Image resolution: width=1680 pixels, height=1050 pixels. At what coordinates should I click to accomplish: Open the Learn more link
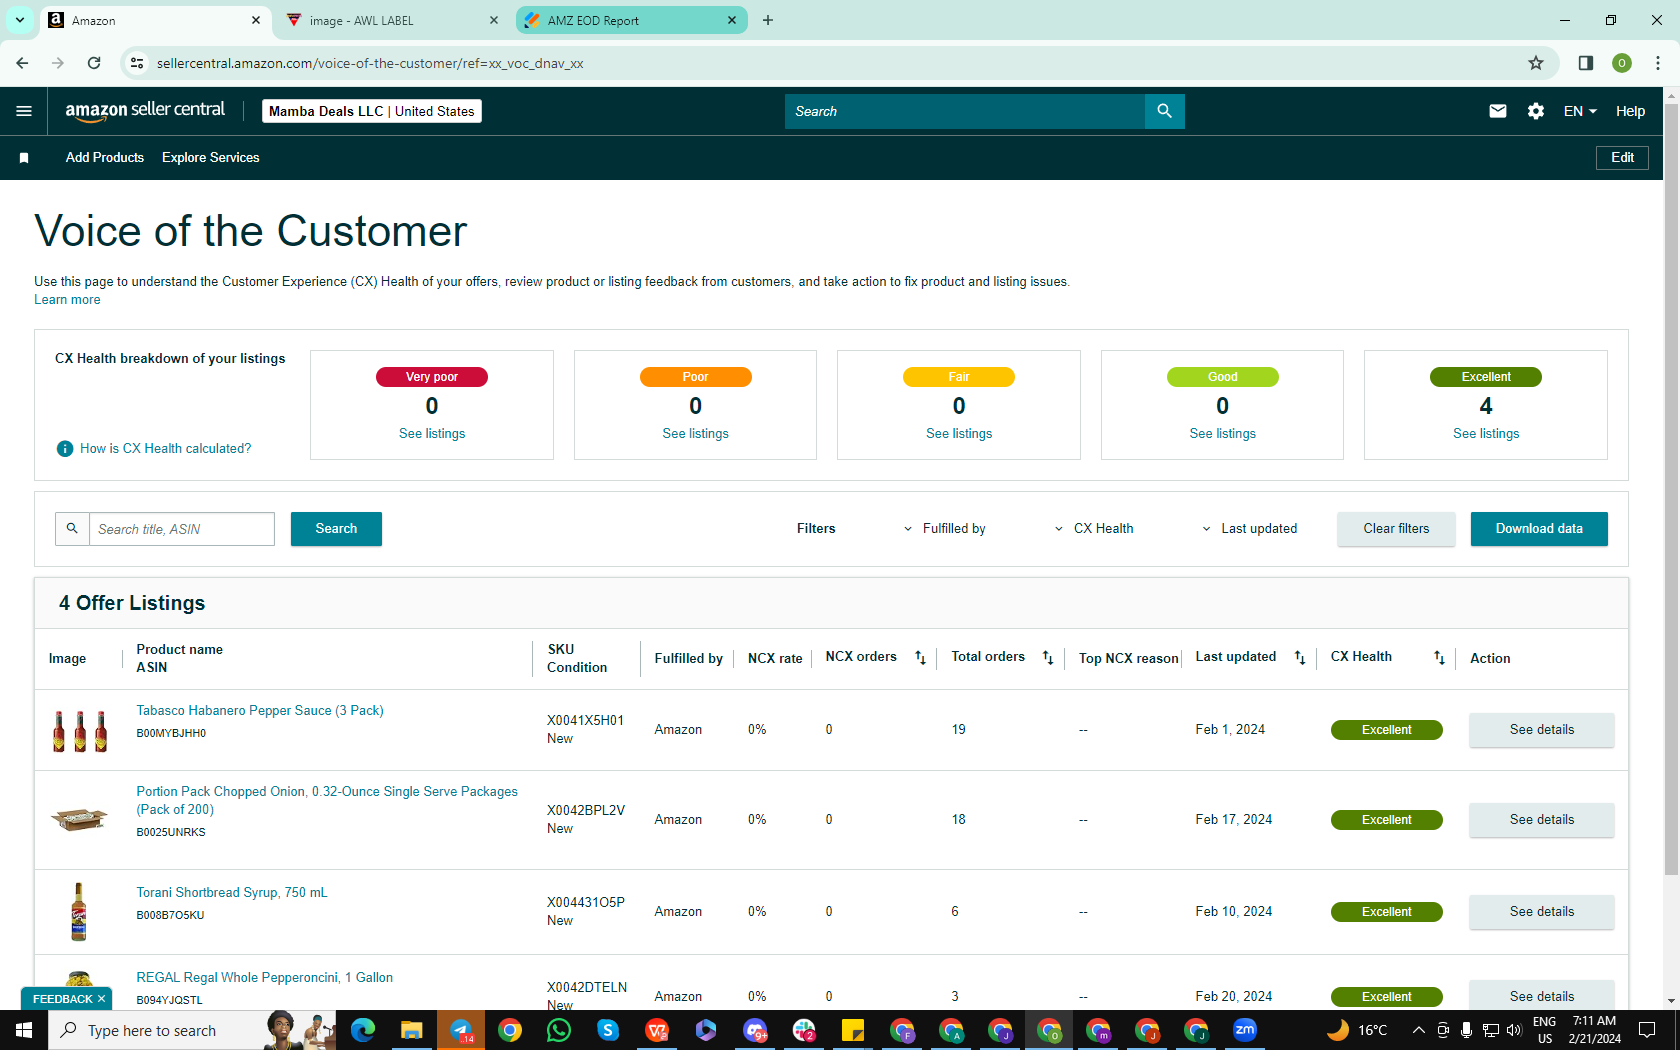coord(67,300)
